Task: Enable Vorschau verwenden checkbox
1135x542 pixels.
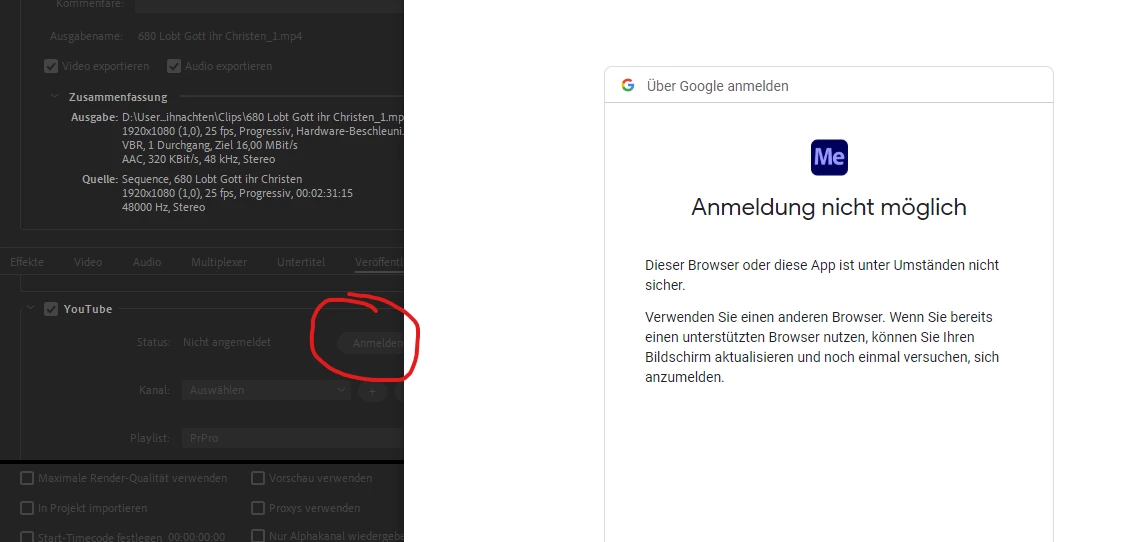Action: (x=258, y=478)
